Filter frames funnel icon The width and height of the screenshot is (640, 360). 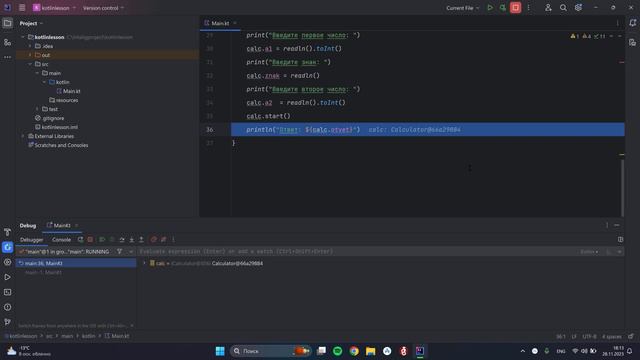click(x=120, y=251)
